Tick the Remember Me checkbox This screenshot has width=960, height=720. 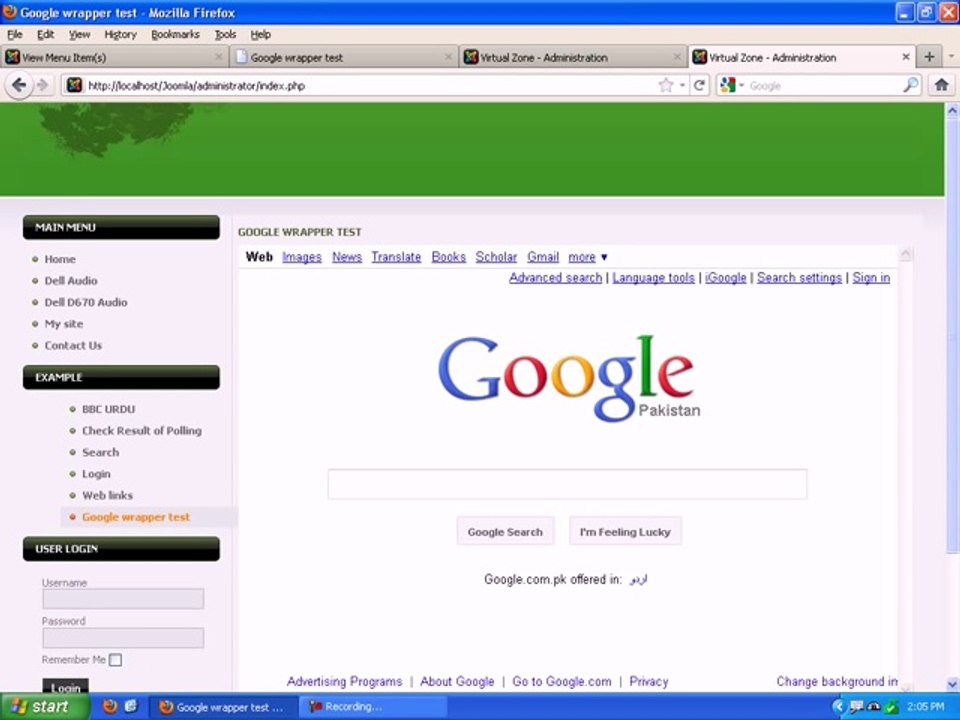click(x=115, y=659)
